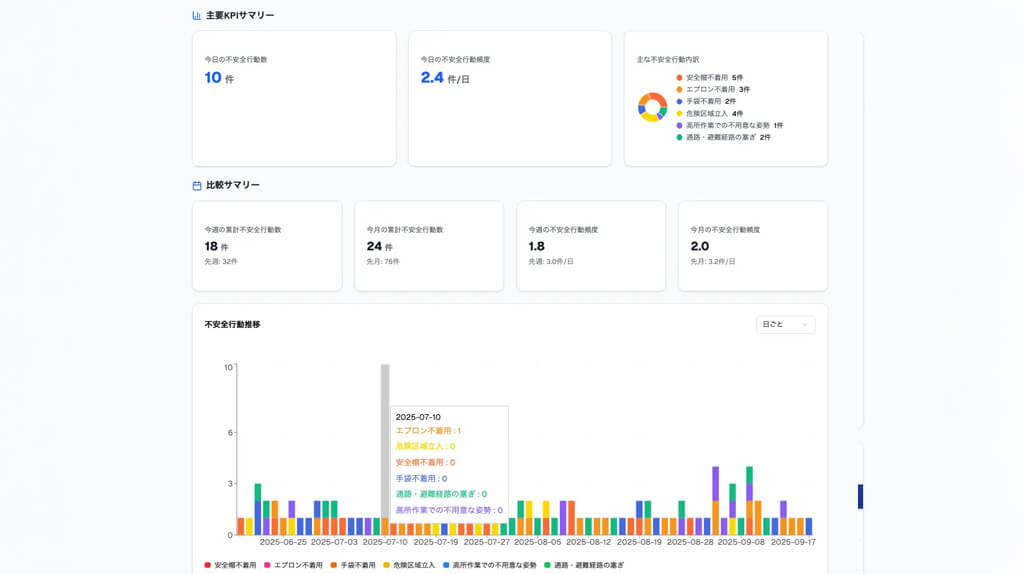This screenshot has width=1024, height=574.
Task: Open the 日ごと interval dropdown
Action: point(786,325)
